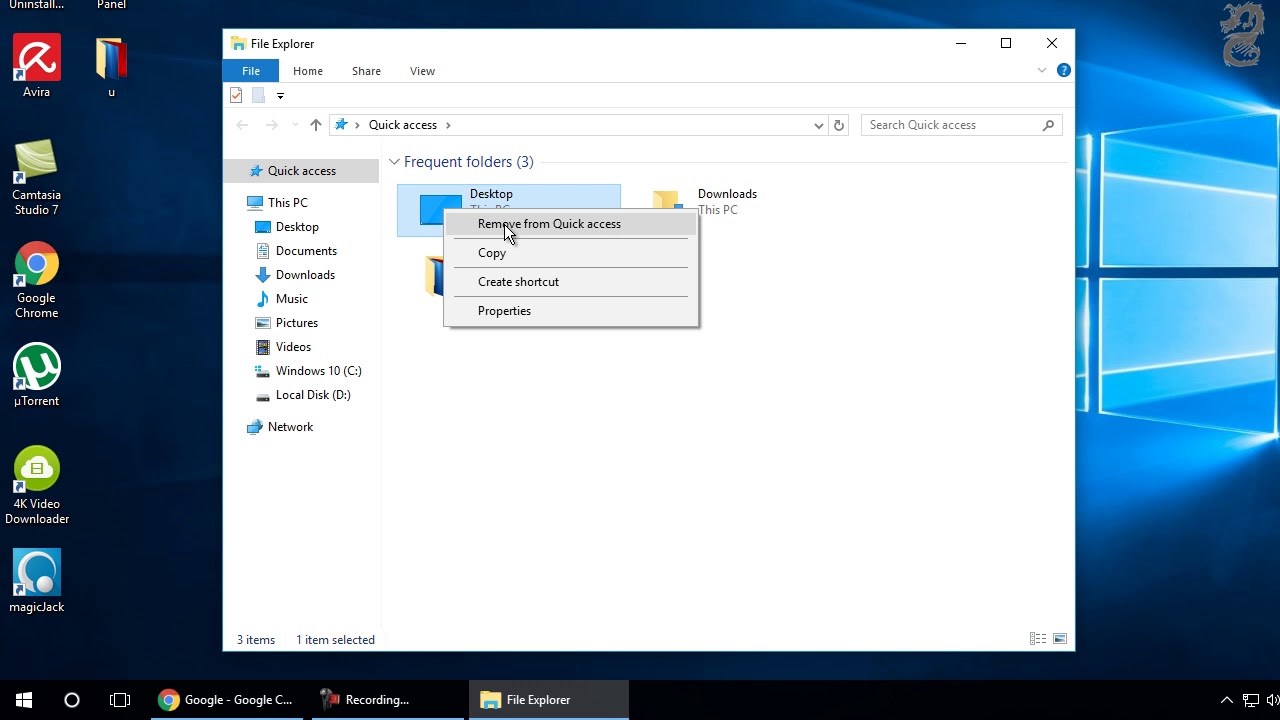This screenshot has width=1280, height=720.
Task: Click the Cortana circle on taskbar
Action: (72, 700)
